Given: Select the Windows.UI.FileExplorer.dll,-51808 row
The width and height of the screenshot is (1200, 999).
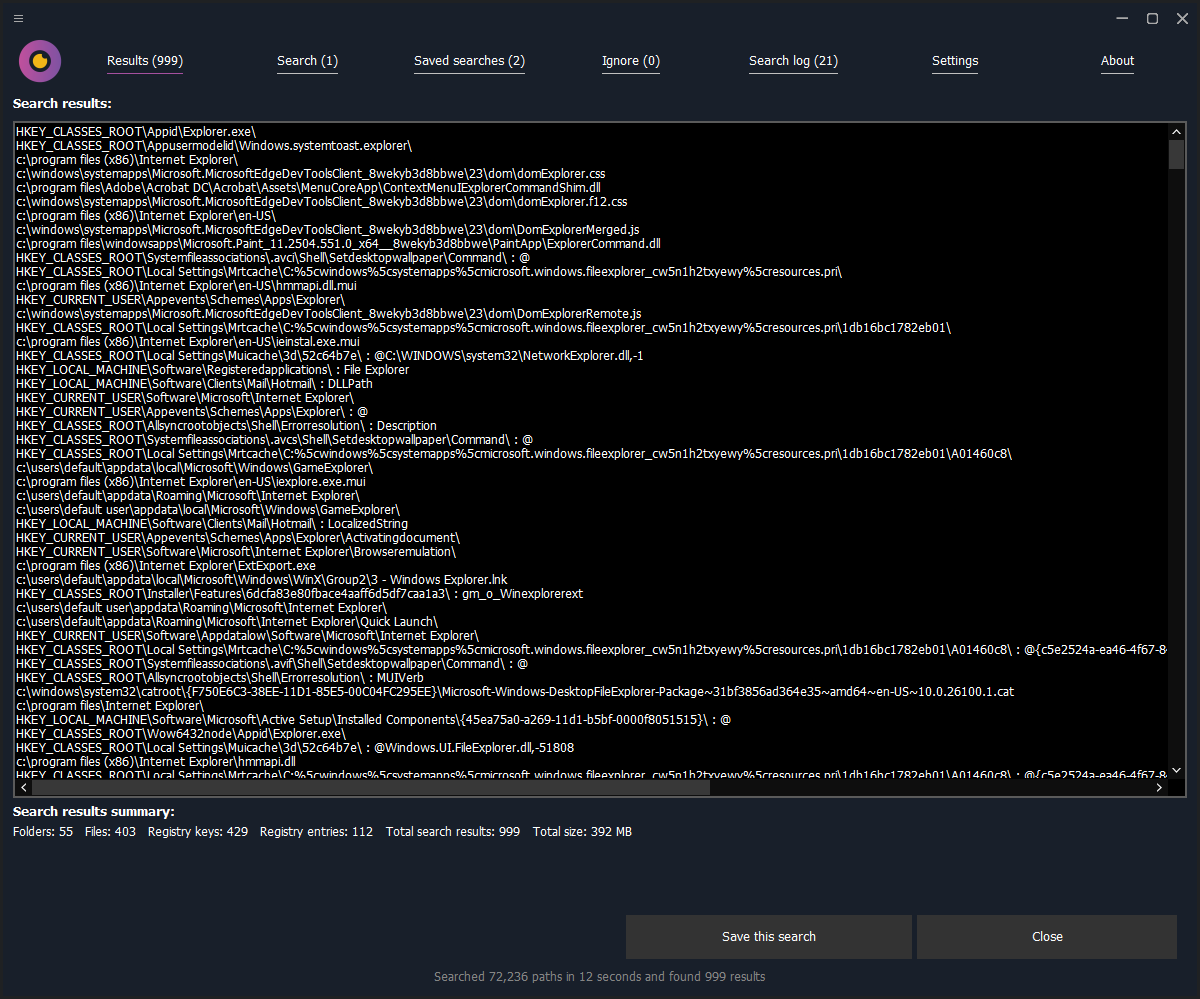Looking at the screenshot, I should 591,748.
